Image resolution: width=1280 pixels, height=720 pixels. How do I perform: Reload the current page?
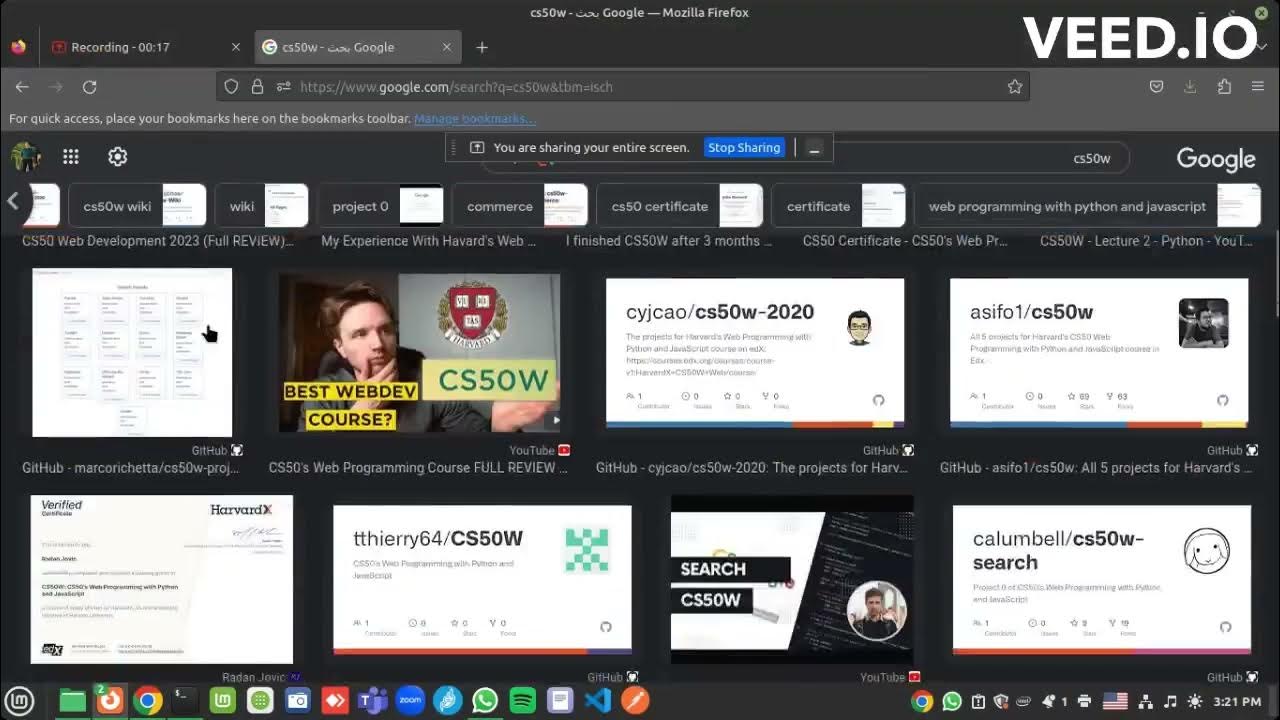click(x=89, y=87)
